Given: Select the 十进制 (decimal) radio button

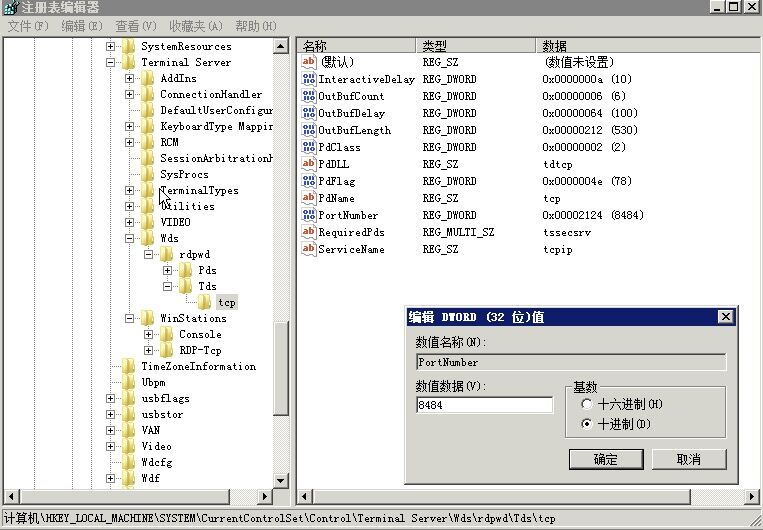Looking at the screenshot, I should click(x=585, y=424).
